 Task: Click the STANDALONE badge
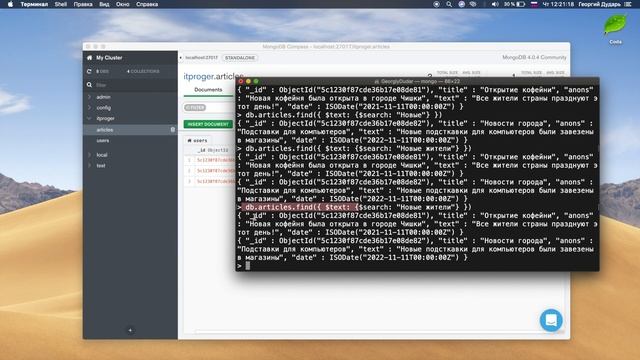[240, 58]
